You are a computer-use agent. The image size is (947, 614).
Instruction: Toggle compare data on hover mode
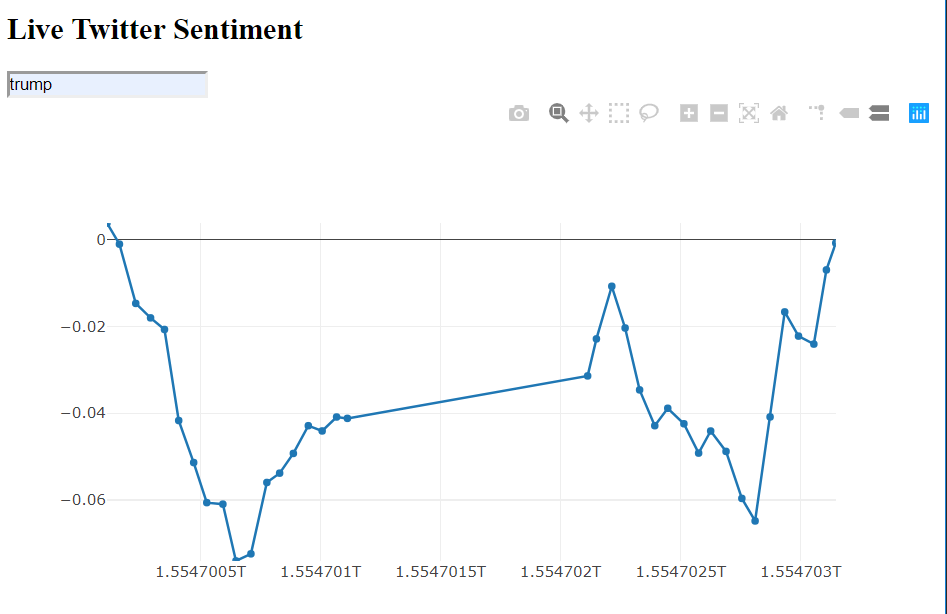[879, 113]
